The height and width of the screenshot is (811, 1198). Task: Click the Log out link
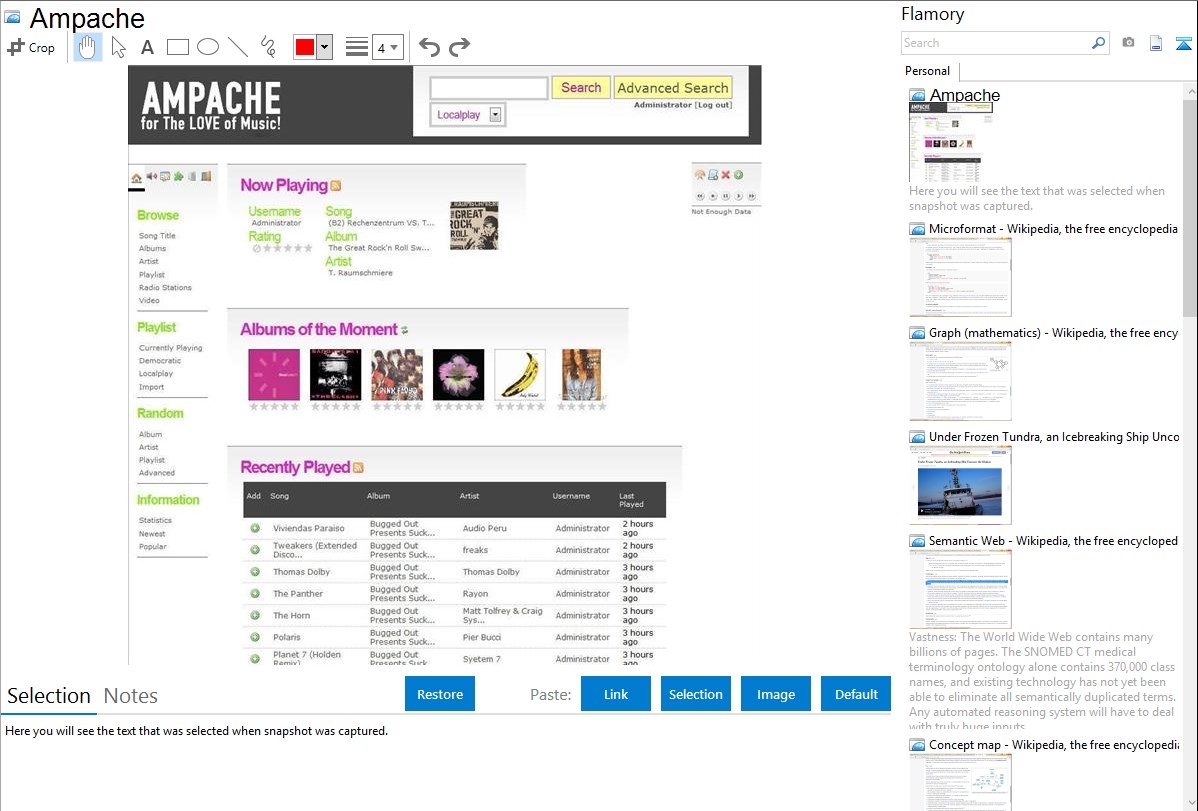coord(713,105)
